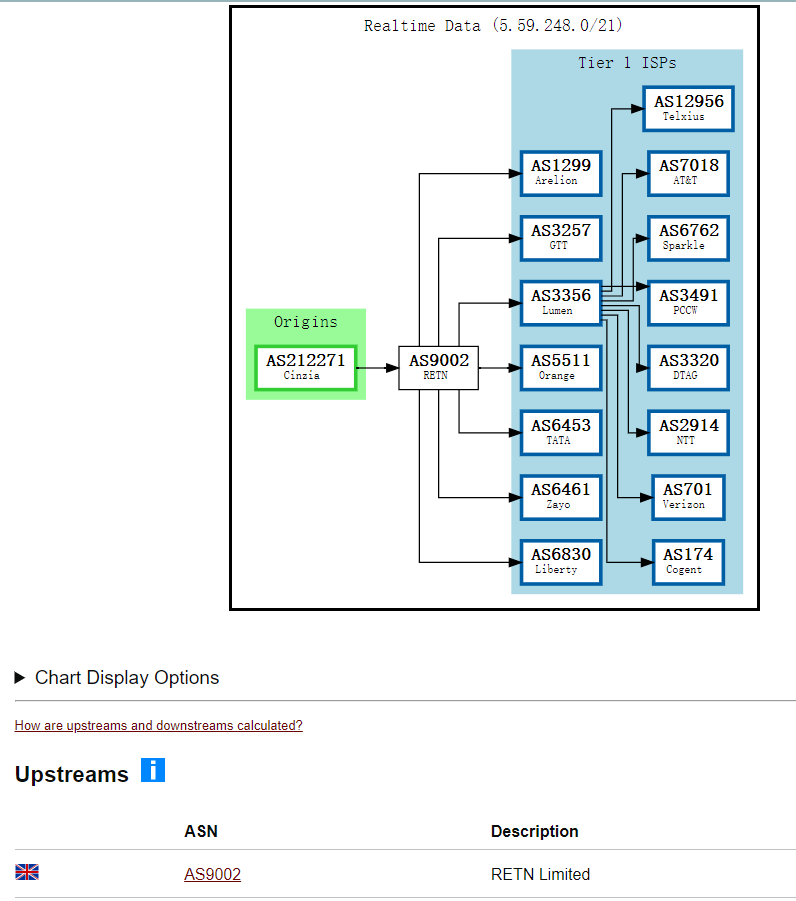The image size is (796, 901).
Task: Select the AS6461 Zayo node
Action: (x=561, y=497)
